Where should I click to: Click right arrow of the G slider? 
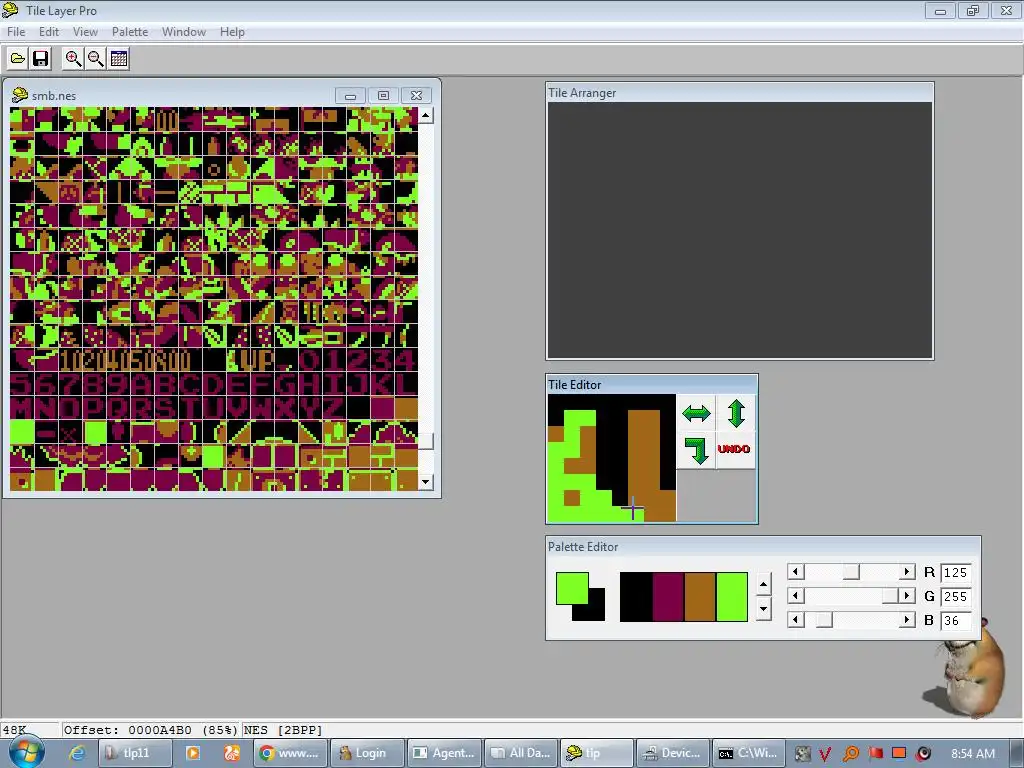(x=906, y=596)
